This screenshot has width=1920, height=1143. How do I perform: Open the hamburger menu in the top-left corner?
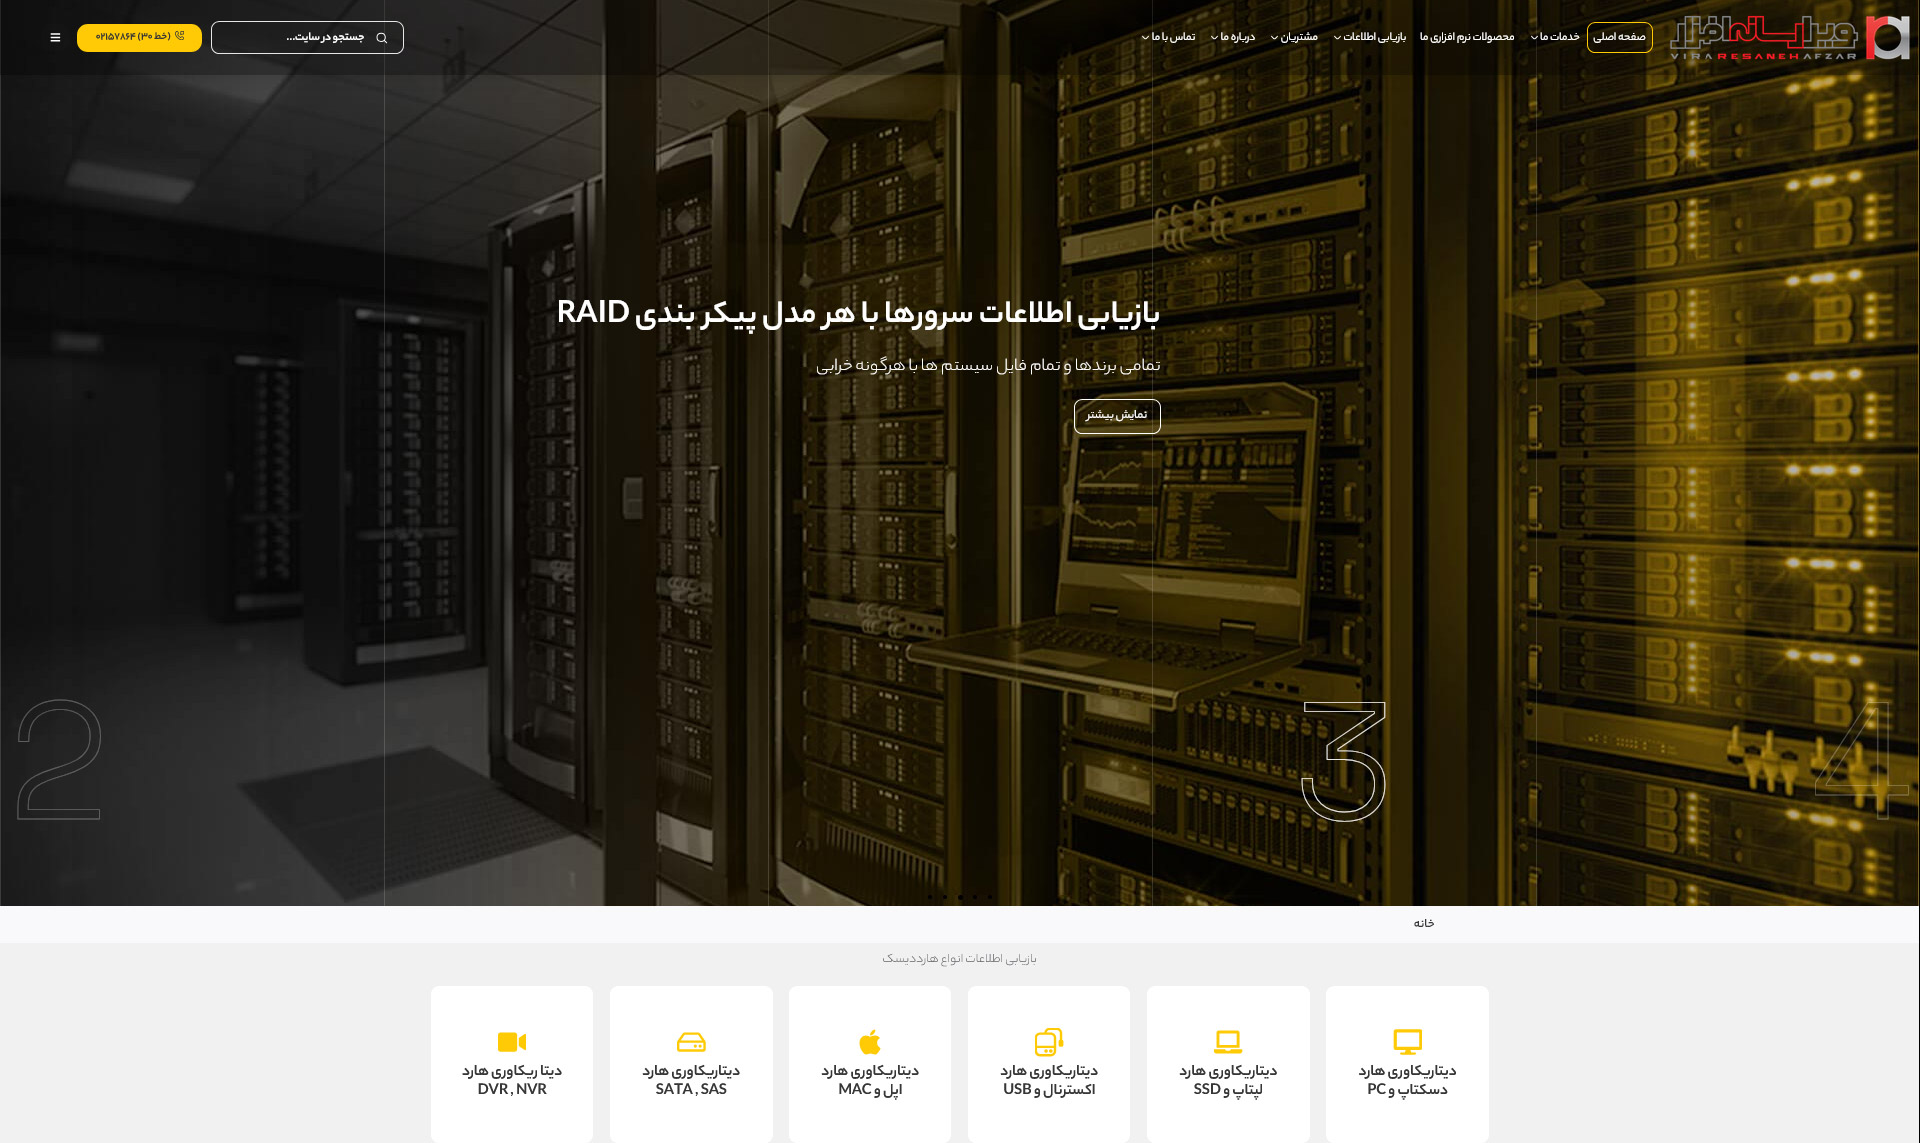coord(55,37)
